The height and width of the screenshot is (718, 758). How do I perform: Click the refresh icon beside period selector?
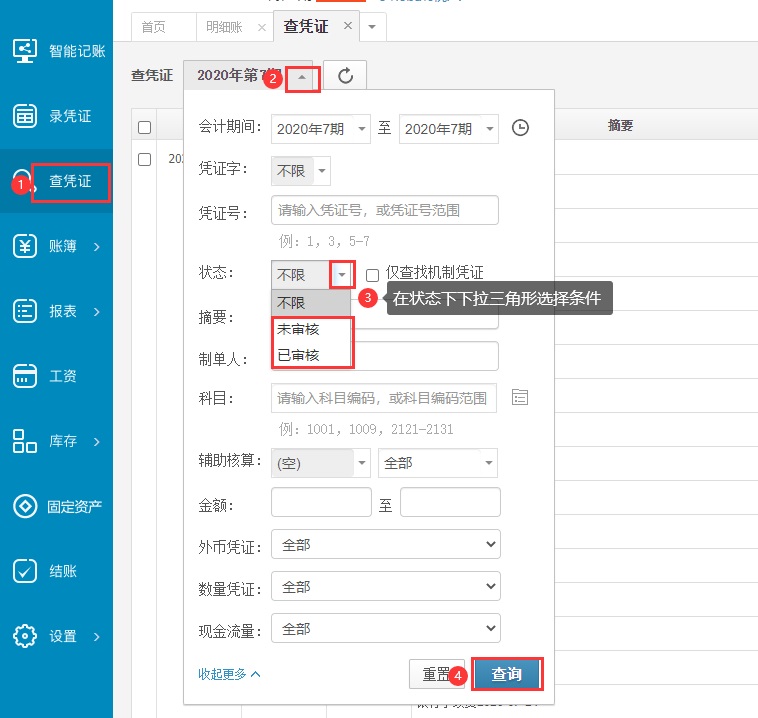pyautogui.click(x=345, y=76)
